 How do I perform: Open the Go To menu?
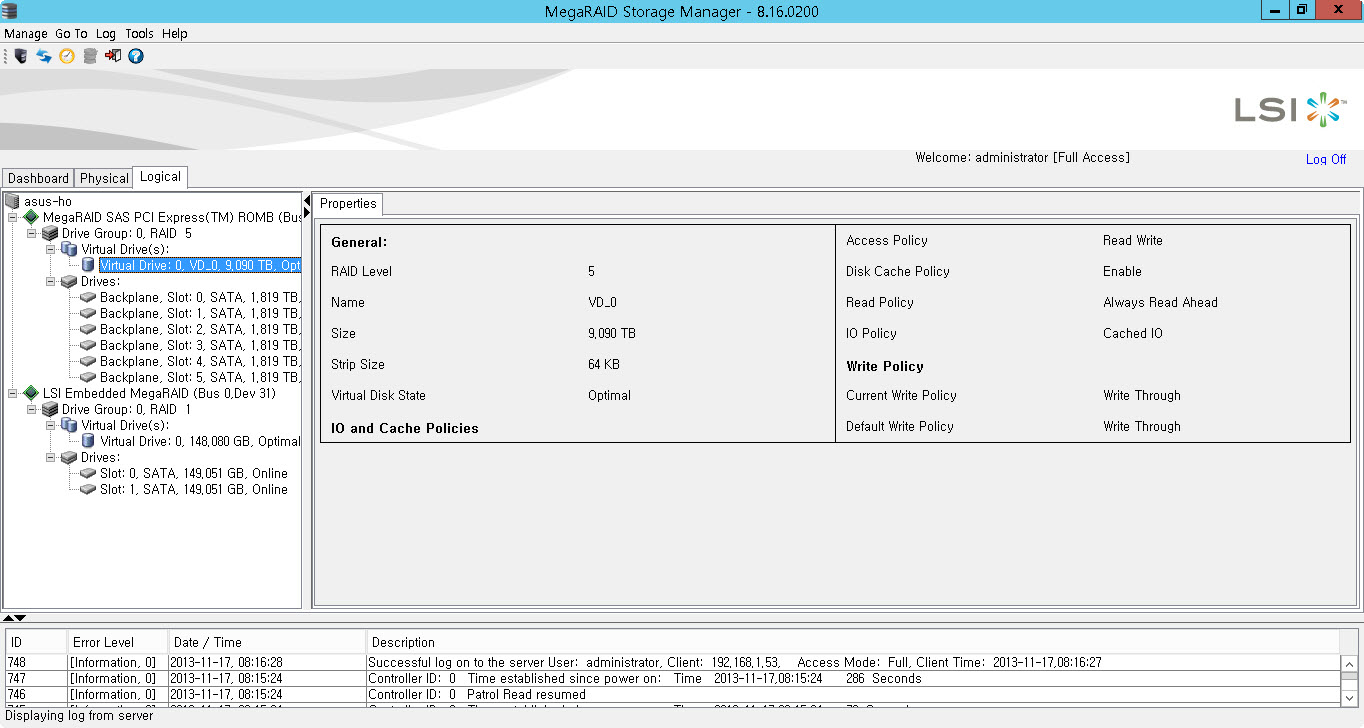pyautogui.click(x=71, y=34)
